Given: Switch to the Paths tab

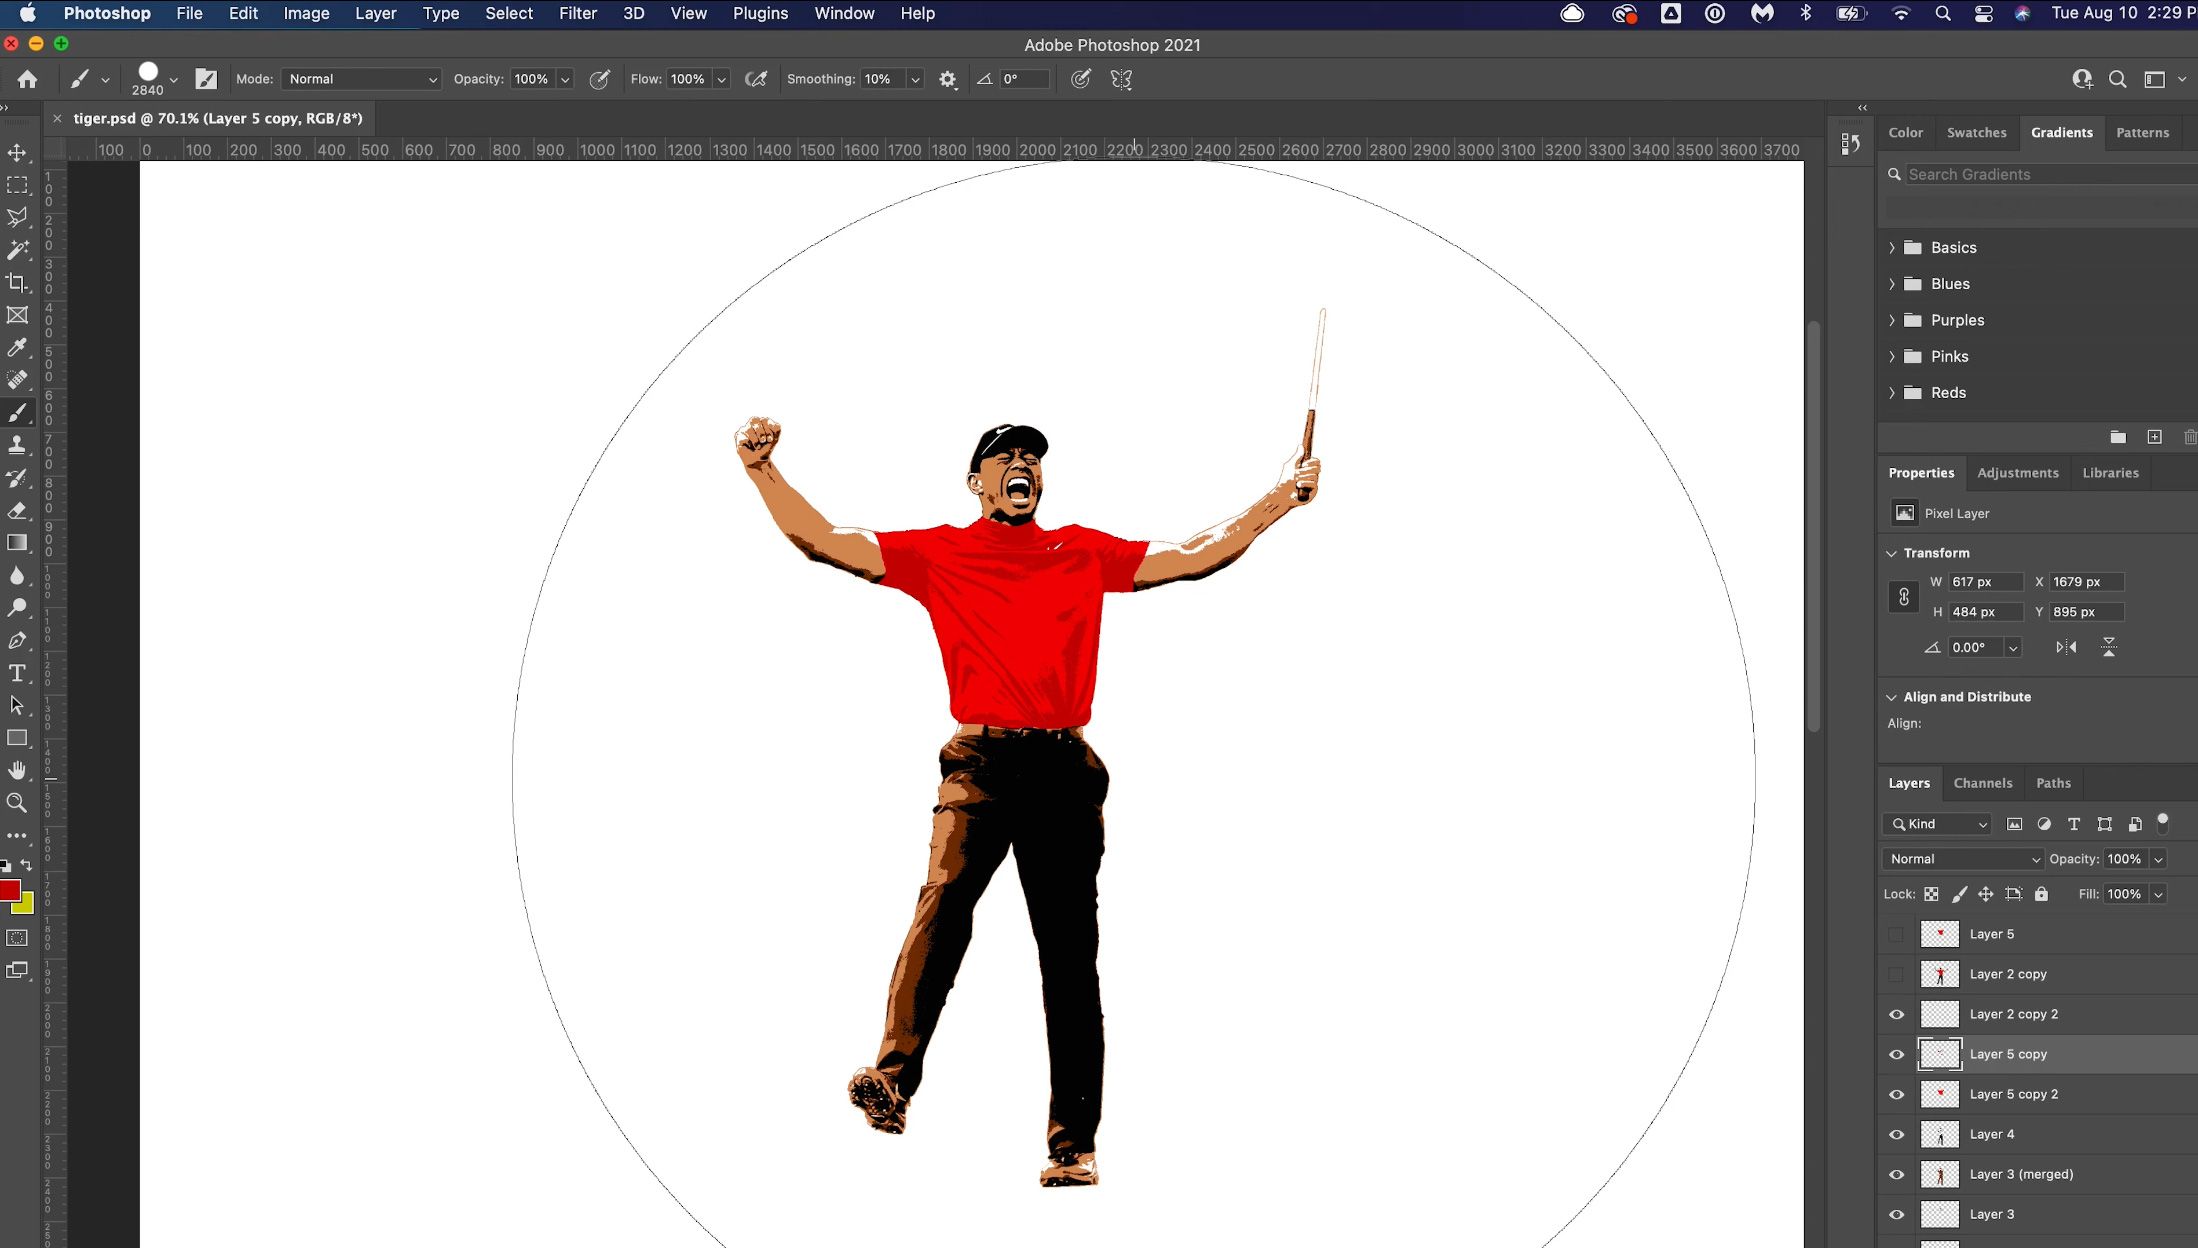Looking at the screenshot, I should [x=2053, y=782].
